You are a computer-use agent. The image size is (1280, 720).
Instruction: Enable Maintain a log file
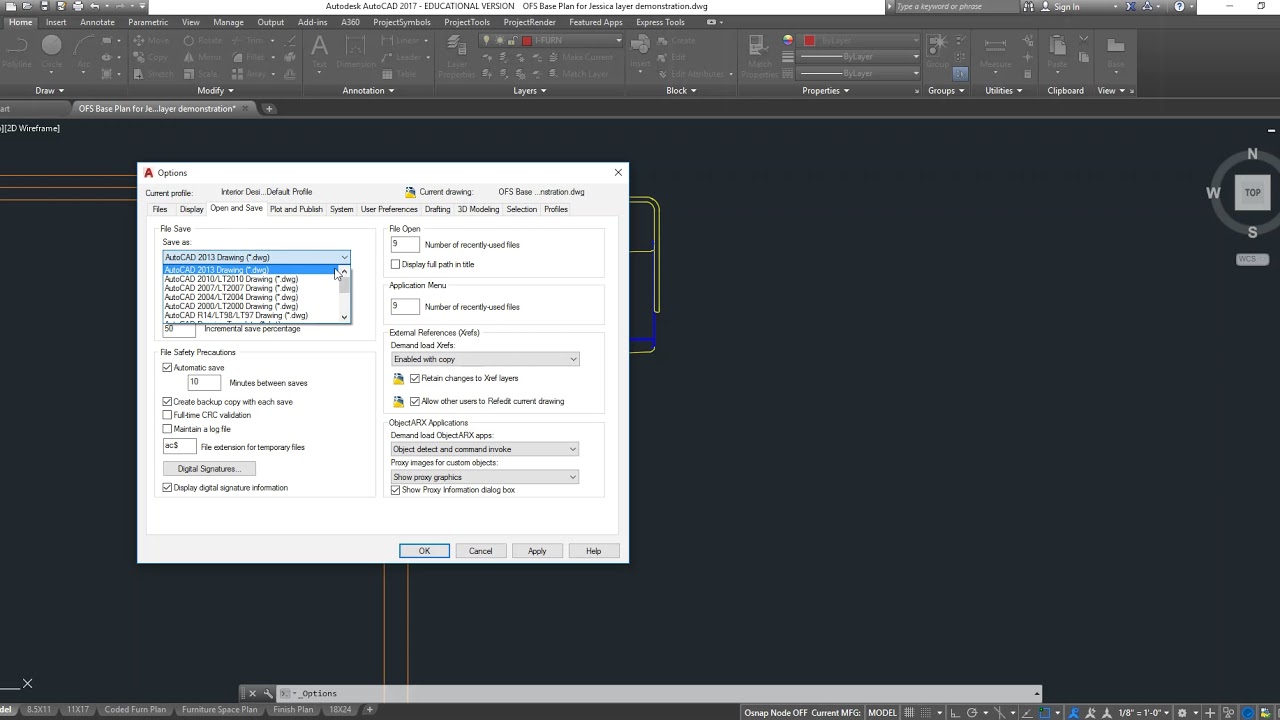click(x=167, y=429)
